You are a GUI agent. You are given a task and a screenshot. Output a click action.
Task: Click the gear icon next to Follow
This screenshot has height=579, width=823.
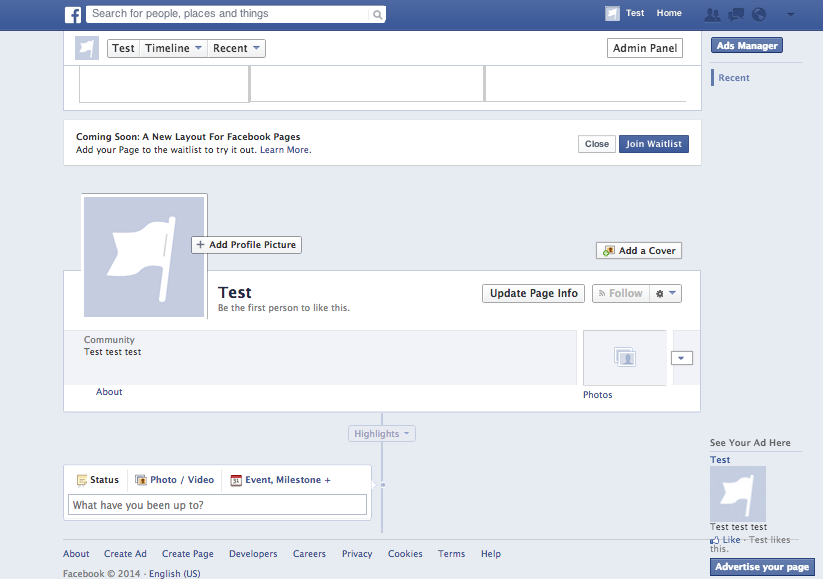(x=660, y=294)
